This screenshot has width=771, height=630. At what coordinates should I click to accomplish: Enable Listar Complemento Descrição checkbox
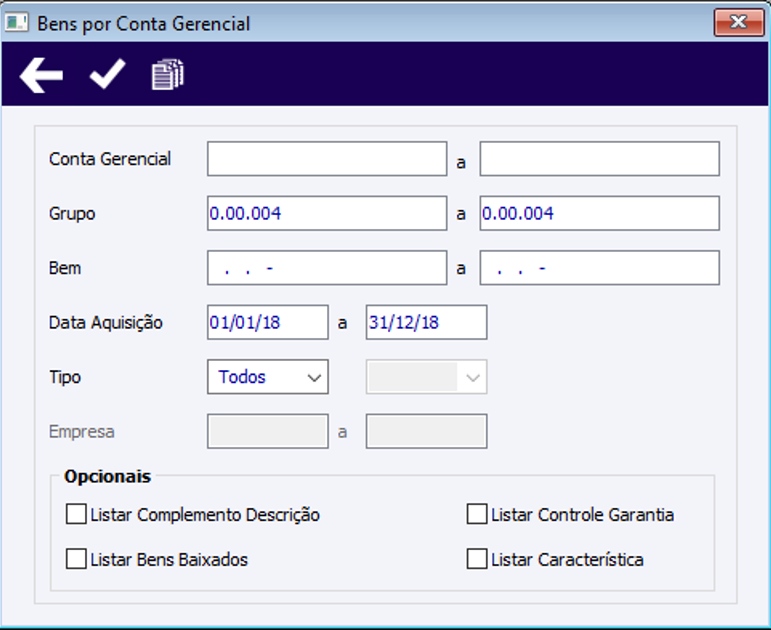76,515
